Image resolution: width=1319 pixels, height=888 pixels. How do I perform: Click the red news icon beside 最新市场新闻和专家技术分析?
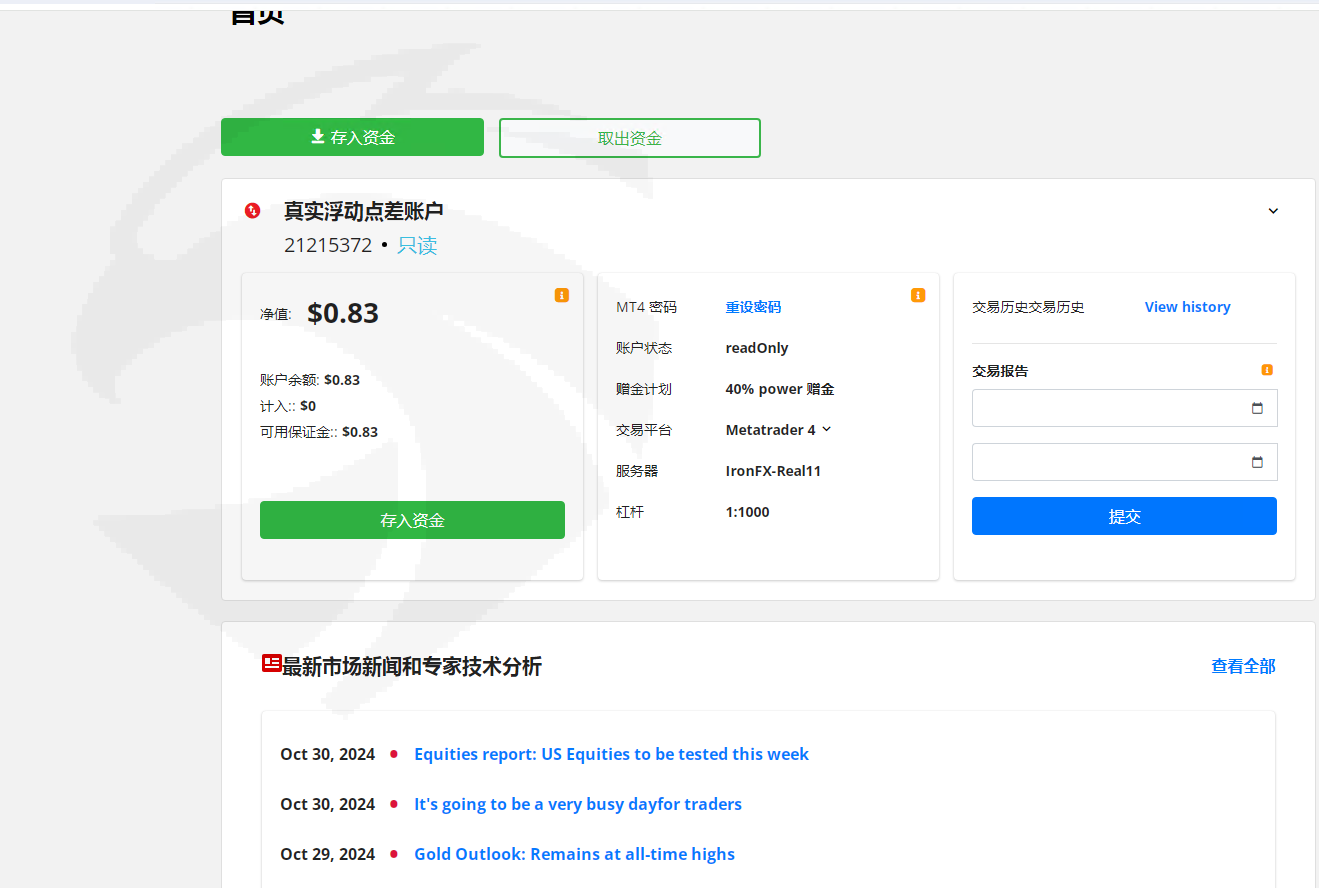[271, 663]
